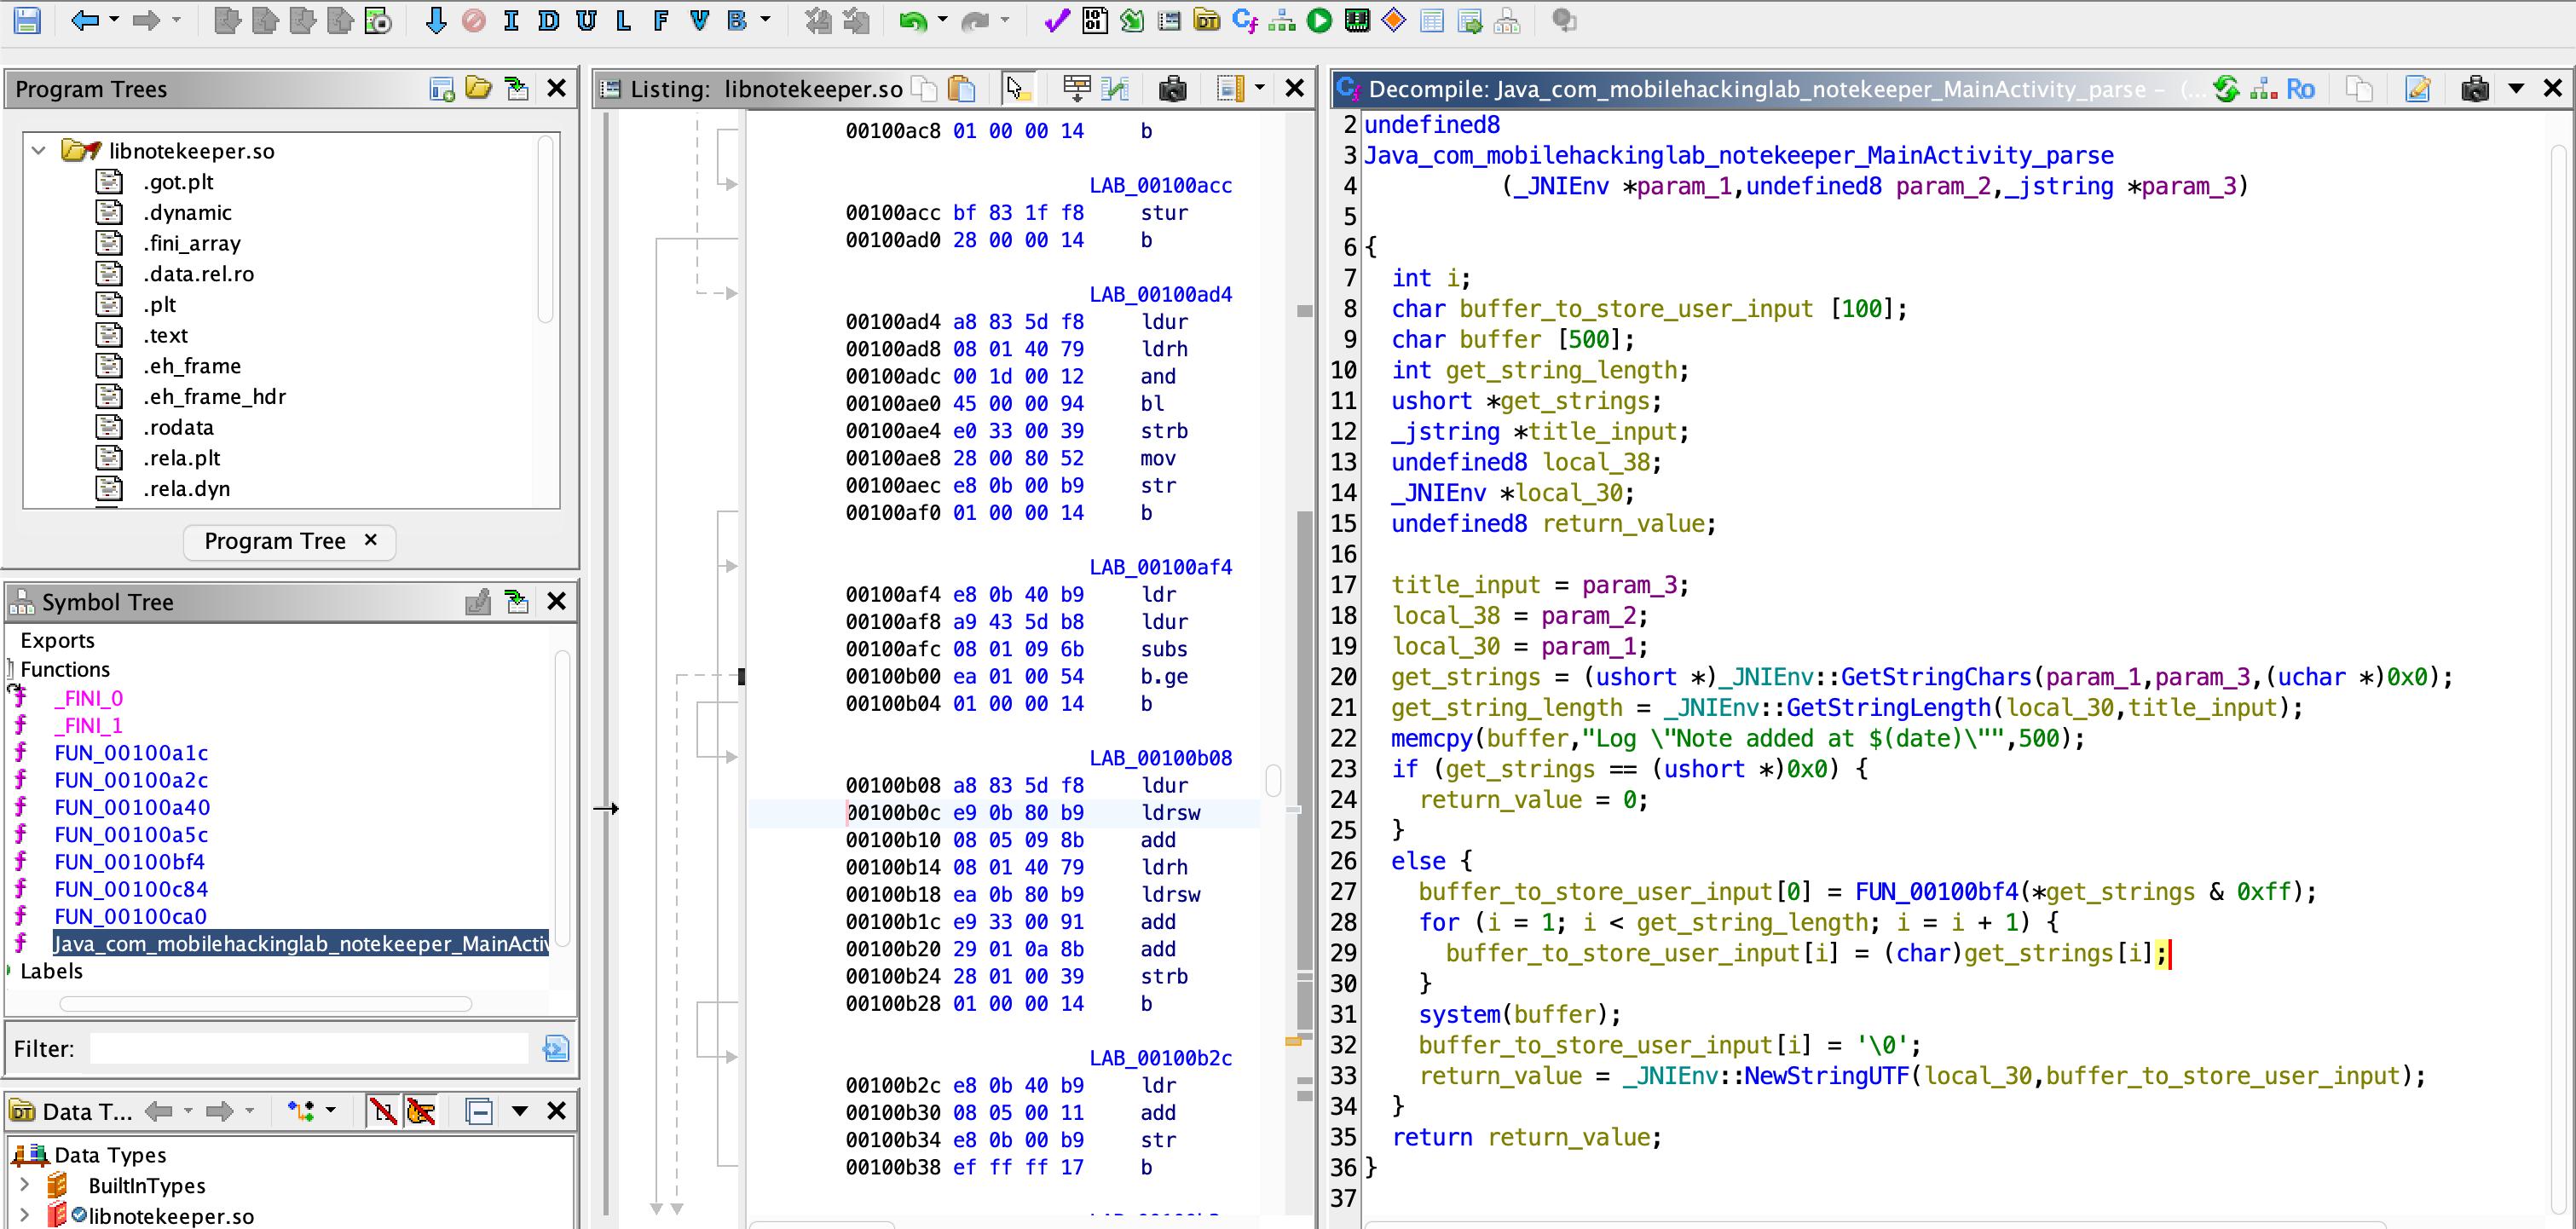The height and width of the screenshot is (1229, 2576).
Task: Click the Listing snapshot camera icon
Action: pyautogui.click(x=1172, y=89)
